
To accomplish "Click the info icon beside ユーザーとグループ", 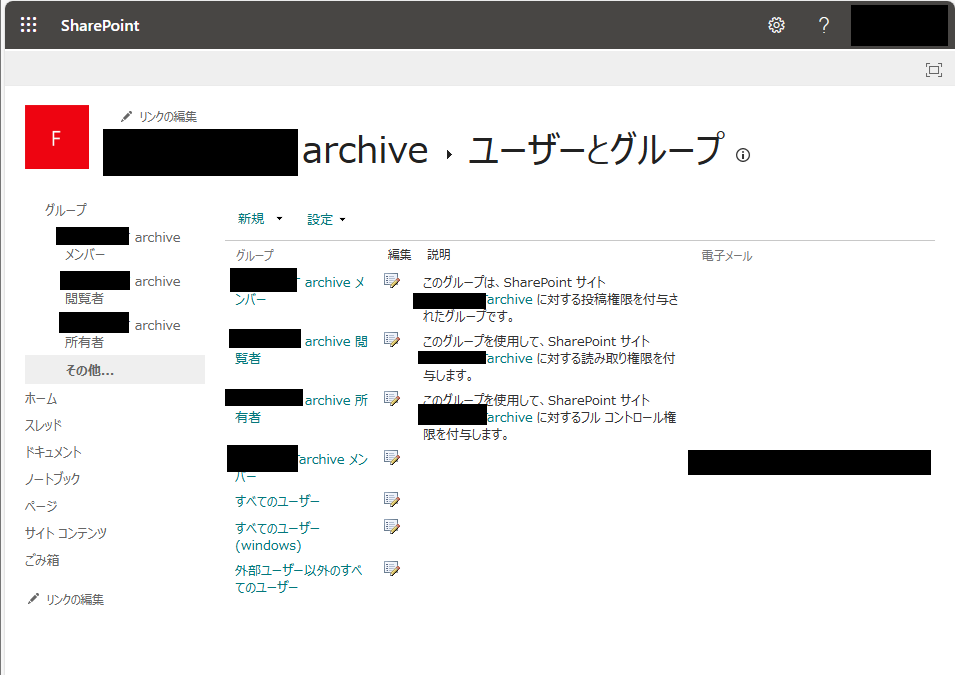I will (742, 155).
